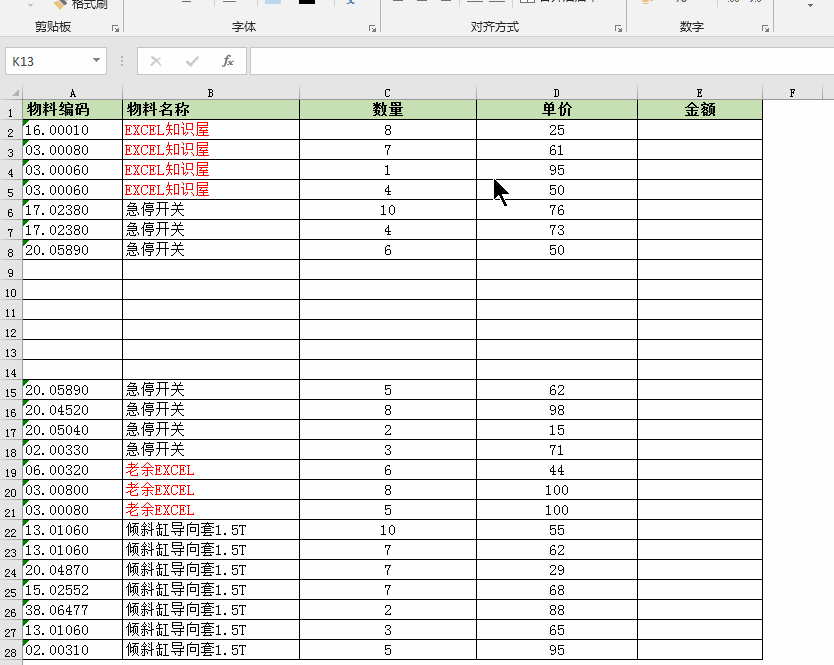
Task: Select quantity 10 in row 6
Action: [x=388, y=210]
